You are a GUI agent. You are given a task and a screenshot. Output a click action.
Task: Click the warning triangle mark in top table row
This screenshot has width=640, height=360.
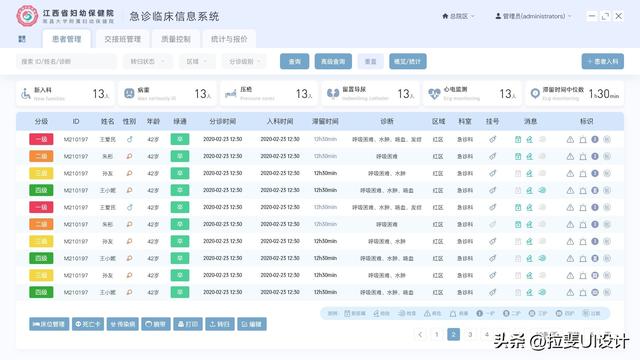coord(570,140)
